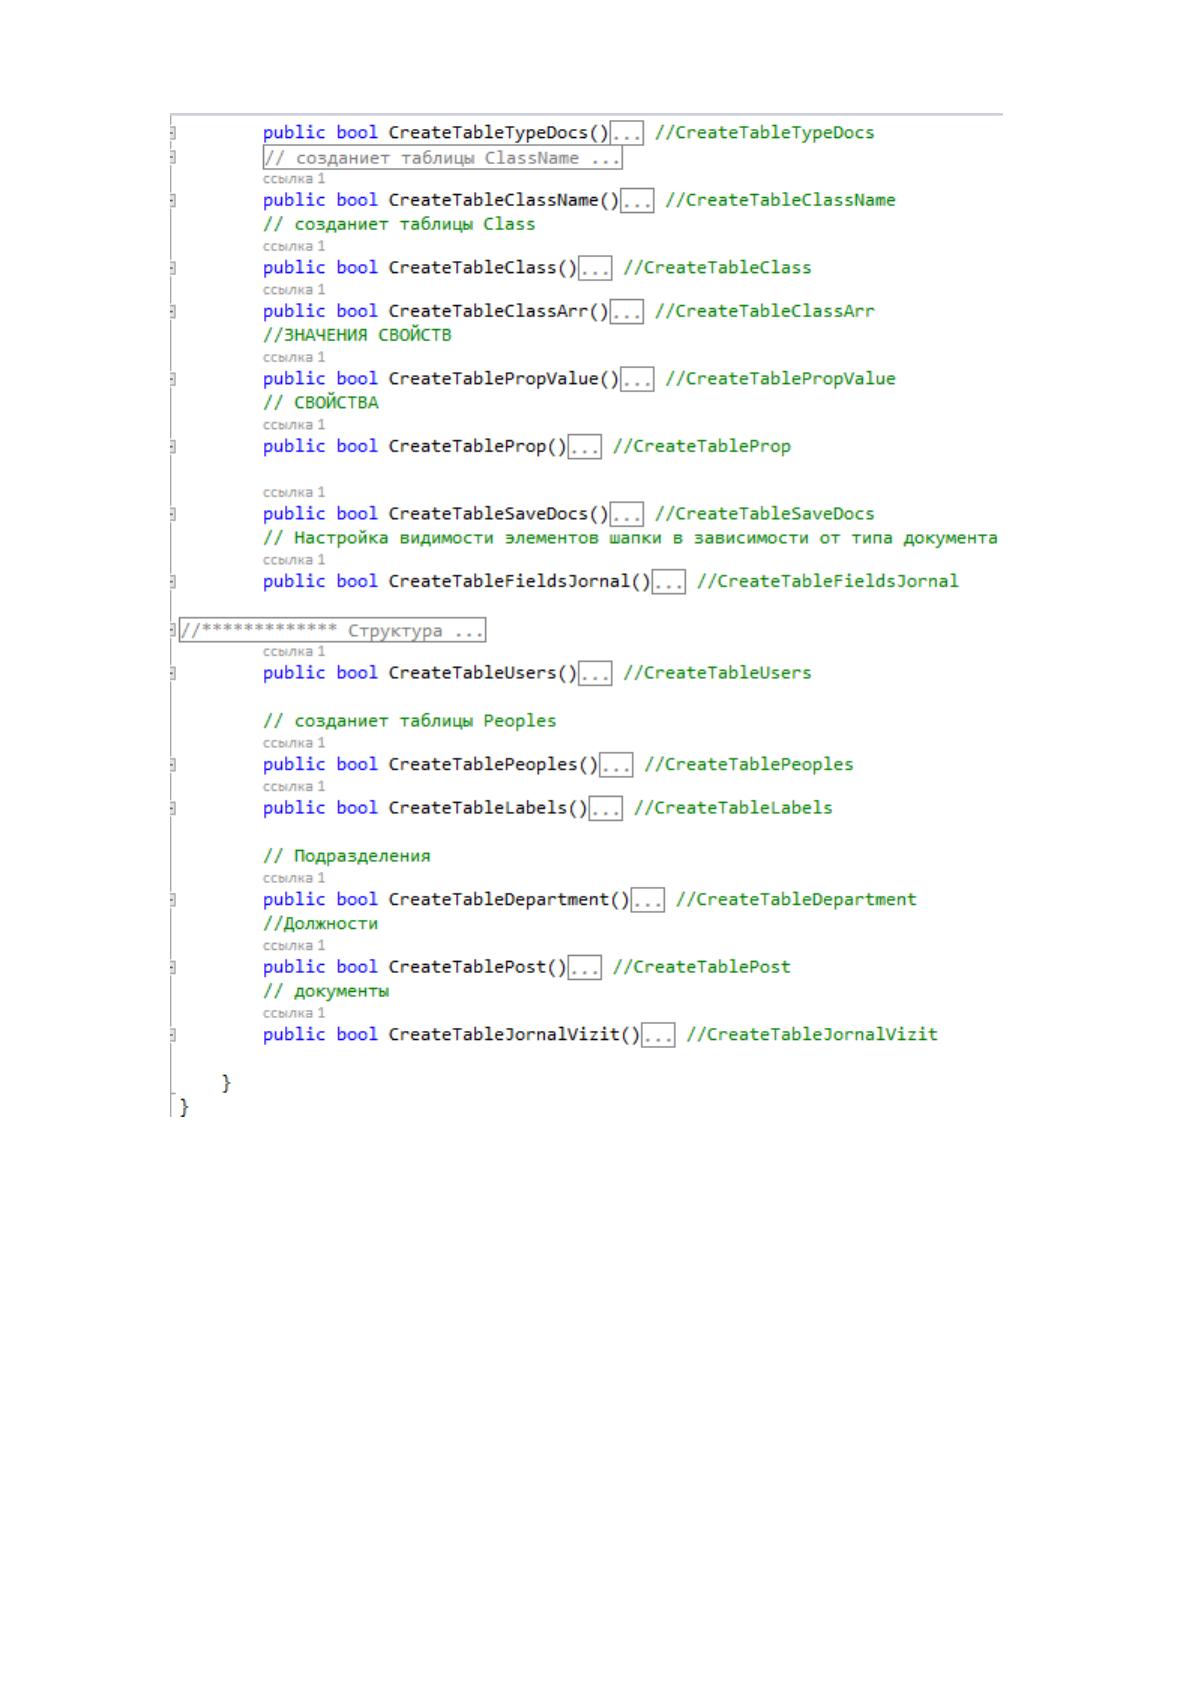
Task: Expand collapsed body of CreateTablePost method
Action: tap(585, 967)
